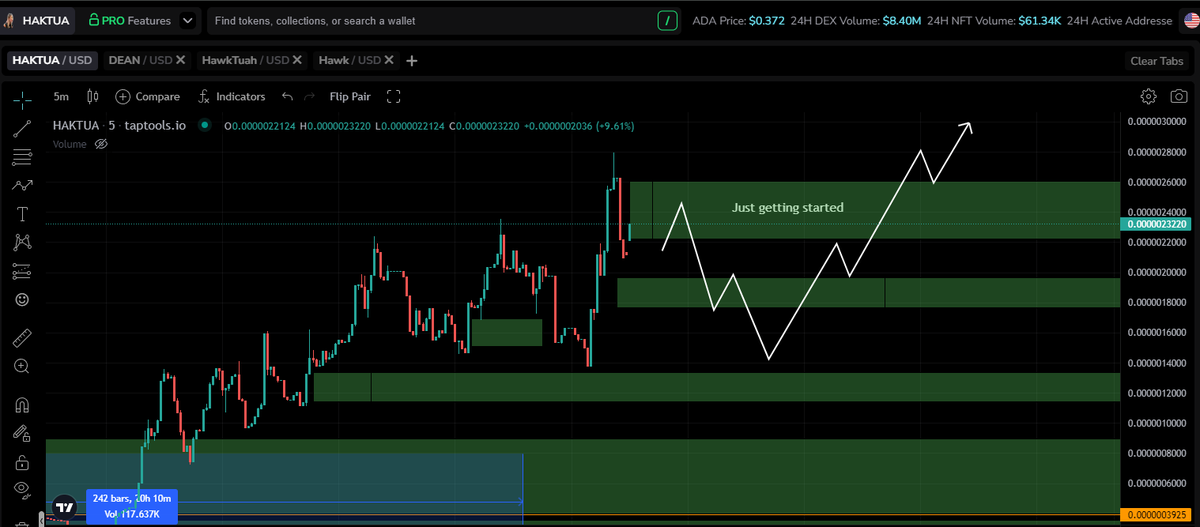Click the 0.0000030000 price axis label
1200x527 pixels.
point(1156,122)
